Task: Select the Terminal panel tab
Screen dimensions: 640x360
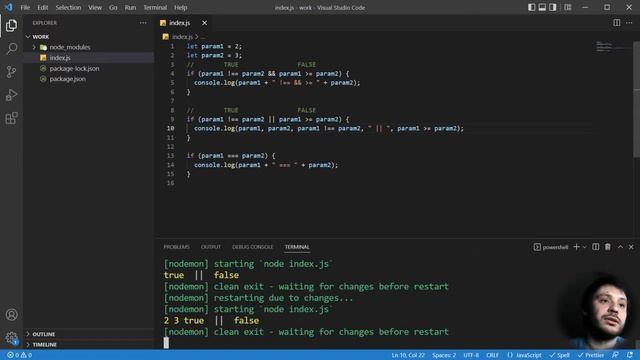Action: click(297, 247)
